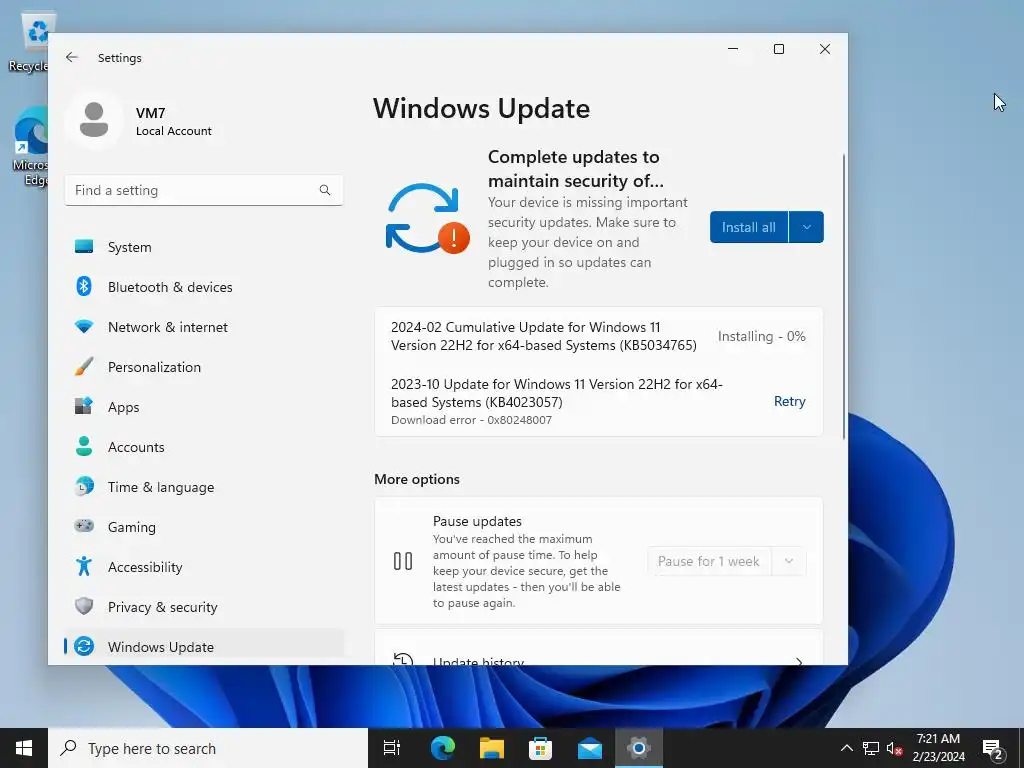This screenshot has height=768, width=1024.
Task: Click the Time & language clock icon
Action: (x=84, y=487)
